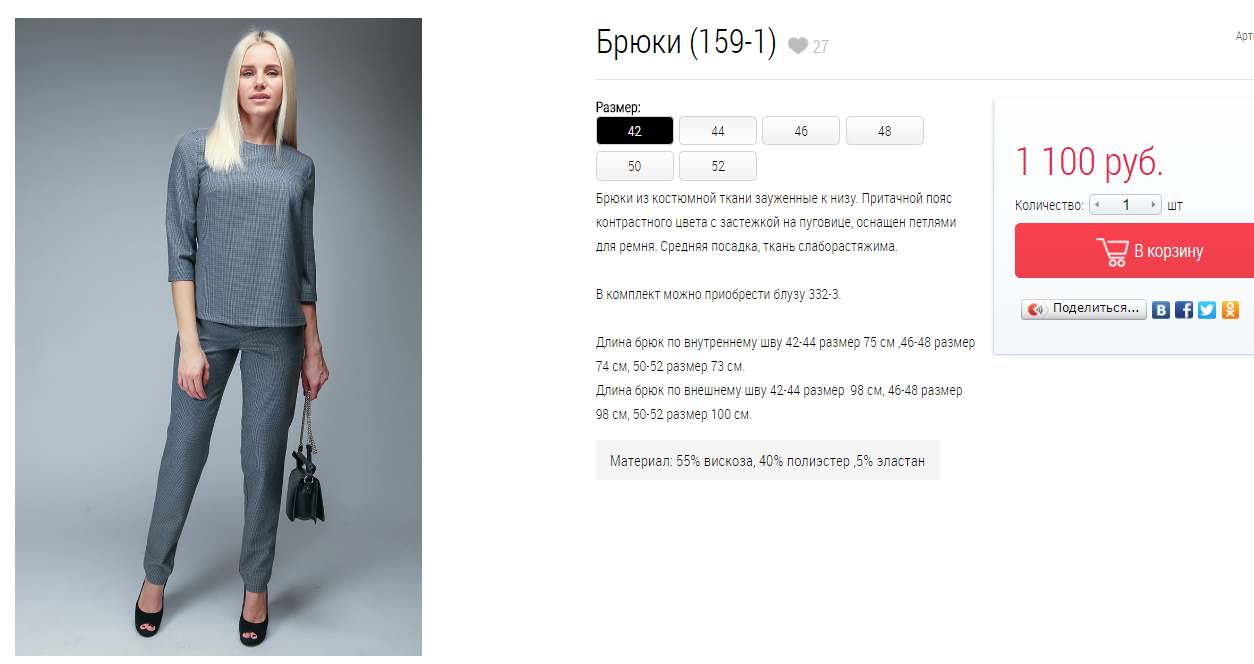Open the Поделиться share dropdown
The image size is (1254, 664).
(x=1084, y=309)
